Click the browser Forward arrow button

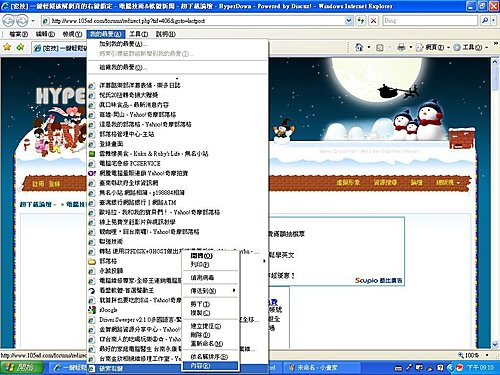22,21
